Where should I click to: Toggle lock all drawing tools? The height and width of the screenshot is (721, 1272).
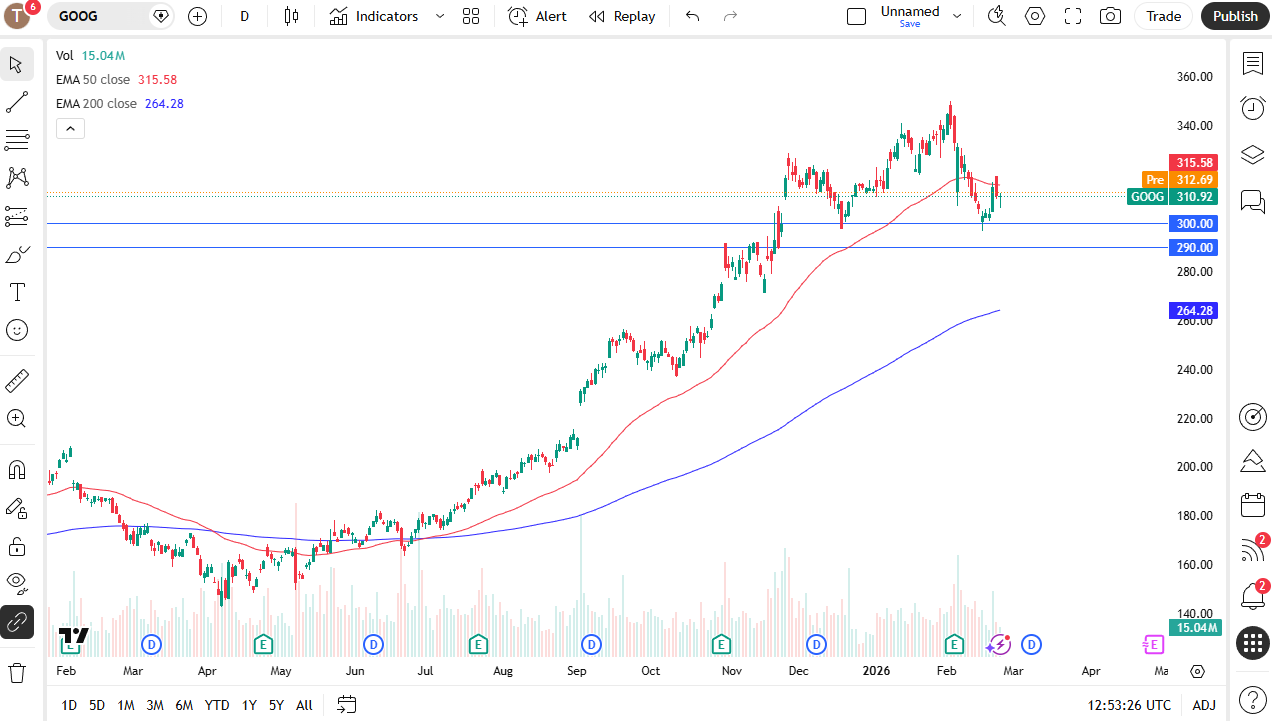(x=17, y=546)
